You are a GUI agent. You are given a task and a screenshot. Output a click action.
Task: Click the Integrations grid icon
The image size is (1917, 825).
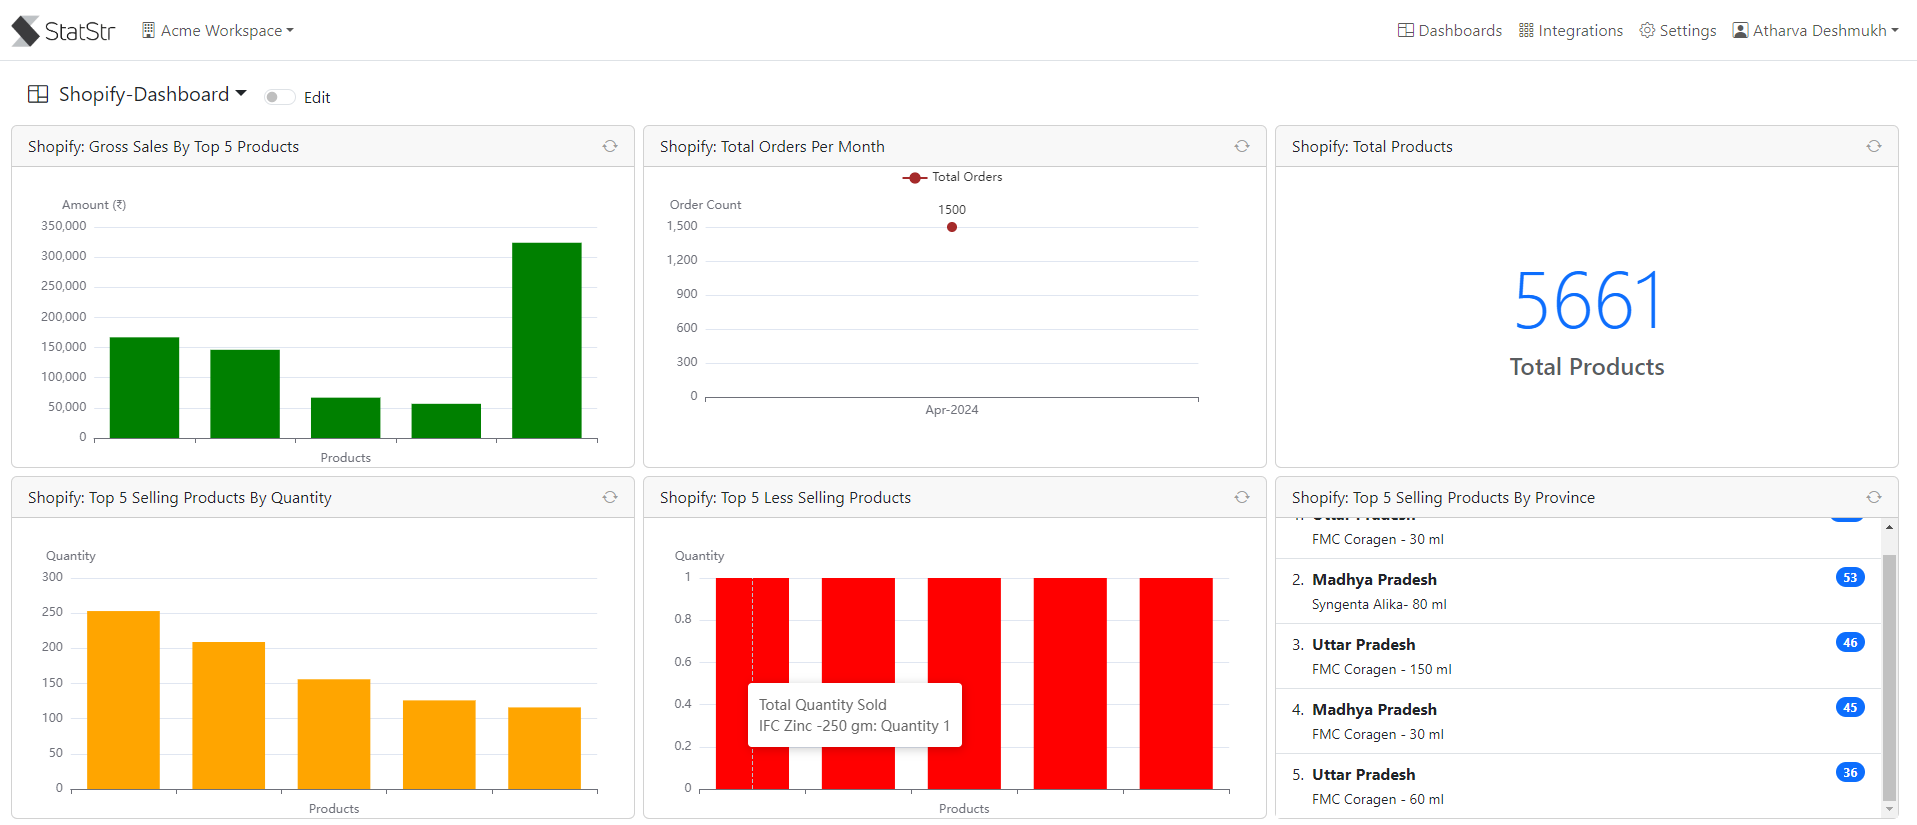(1526, 30)
